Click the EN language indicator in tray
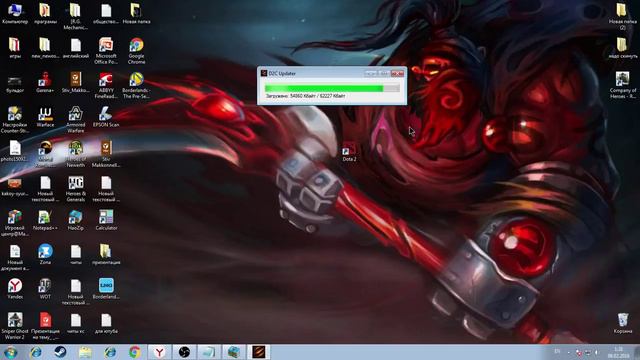640x360 pixels. [557, 351]
